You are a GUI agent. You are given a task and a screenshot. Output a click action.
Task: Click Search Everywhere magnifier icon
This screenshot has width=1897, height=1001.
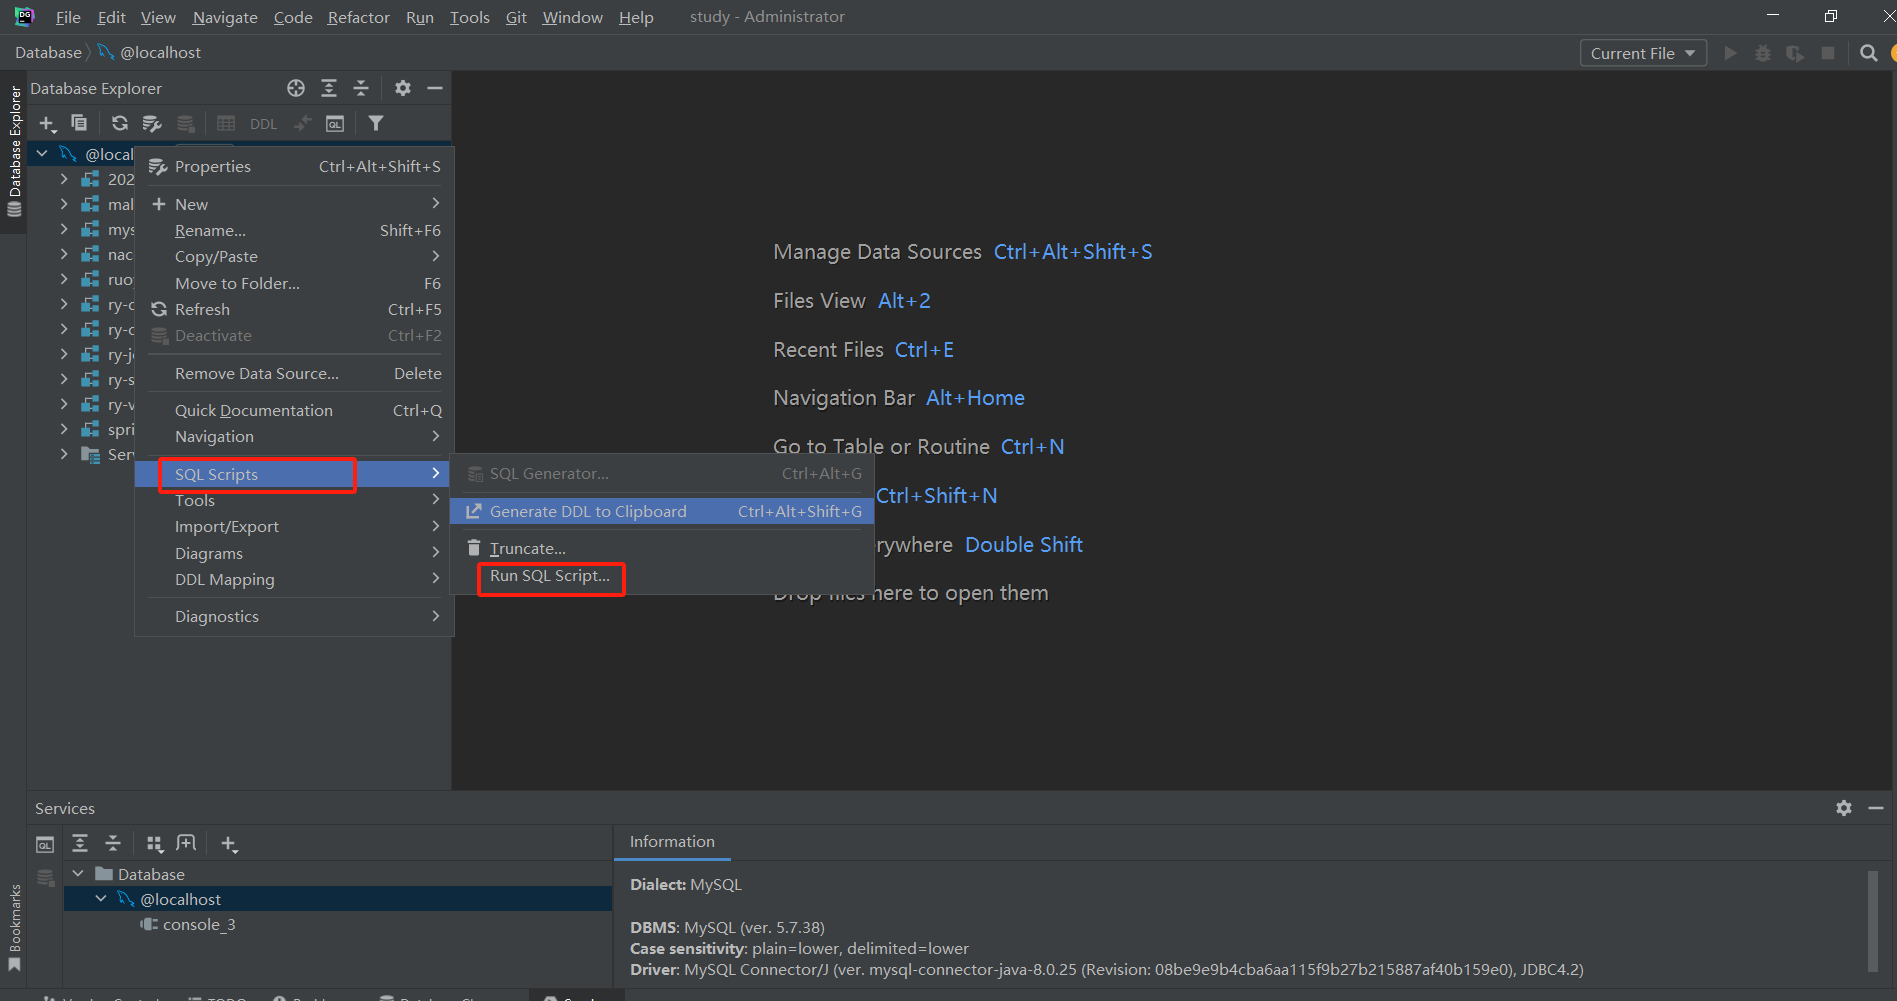pyautogui.click(x=1868, y=54)
